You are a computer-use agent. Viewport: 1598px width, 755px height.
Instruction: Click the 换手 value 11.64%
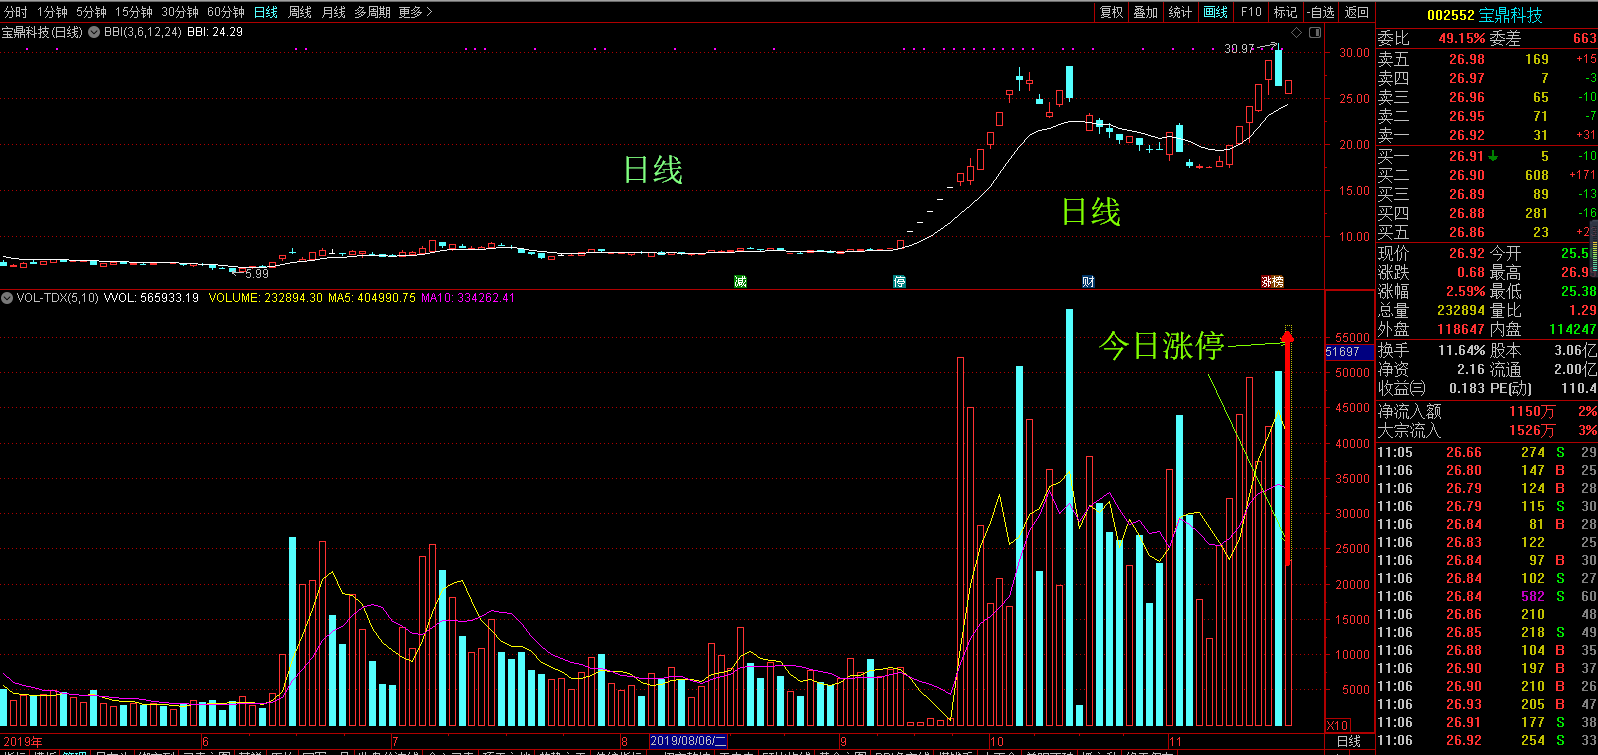[x=1461, y=351]
